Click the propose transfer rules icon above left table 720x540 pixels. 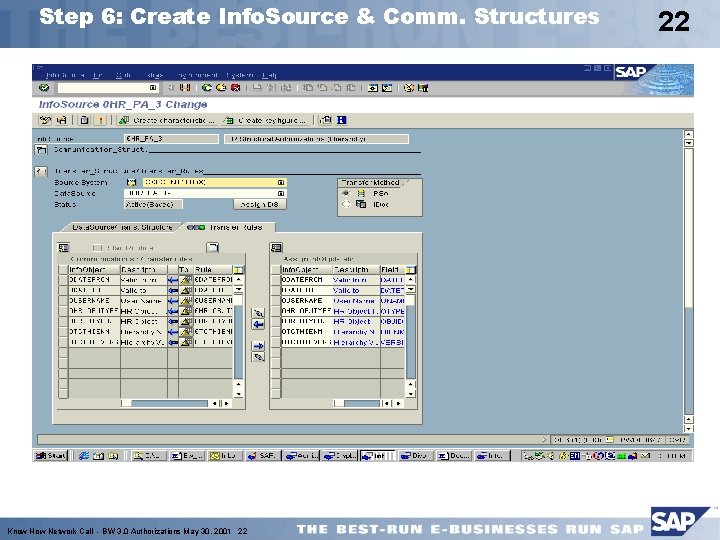(x=213, y=248)
